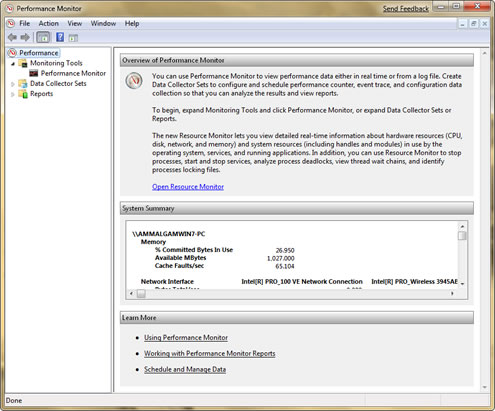The width and height of the screenshot is (495, 411).
Task: Click the Back arrow toolbar icon
Action: (12, 37)
